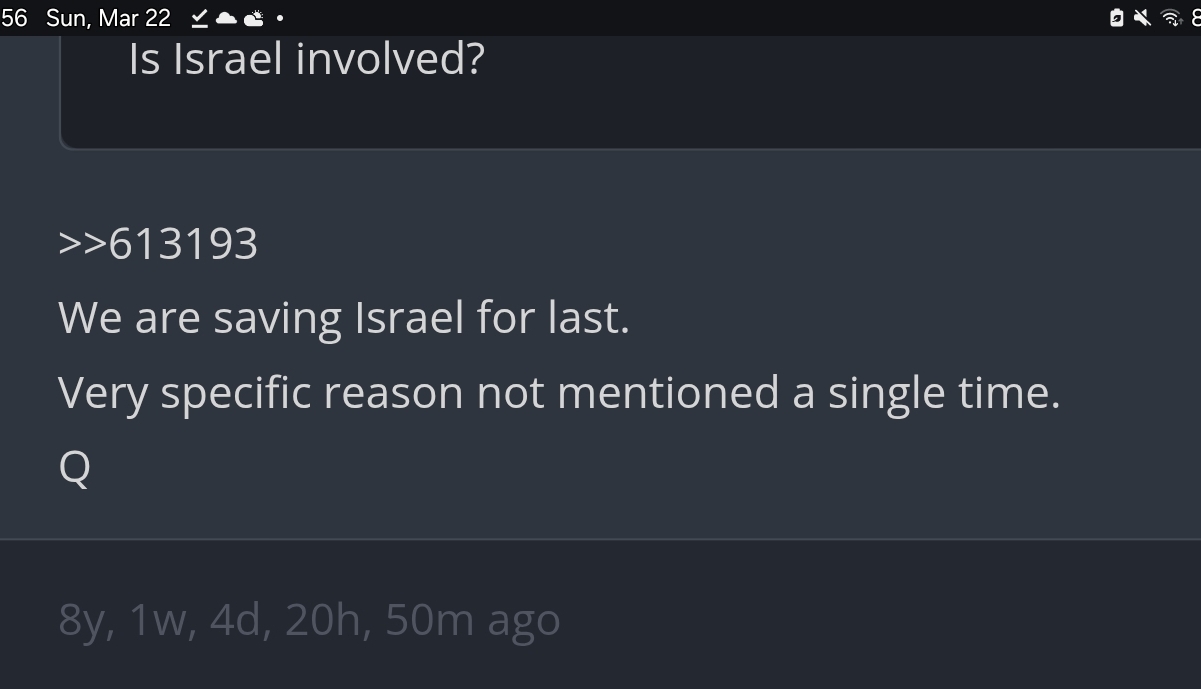Tap the battery saver icon in status bar

pos(1117,18)
